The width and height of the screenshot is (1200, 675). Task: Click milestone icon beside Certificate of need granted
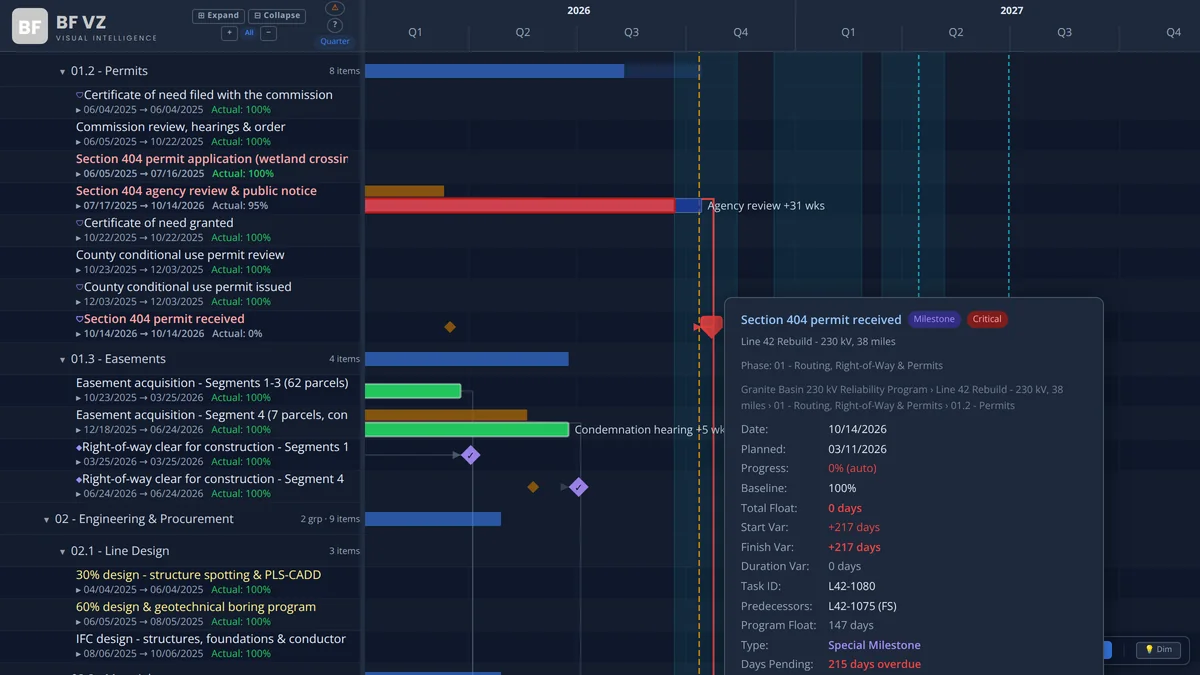(x=80, y=223)
